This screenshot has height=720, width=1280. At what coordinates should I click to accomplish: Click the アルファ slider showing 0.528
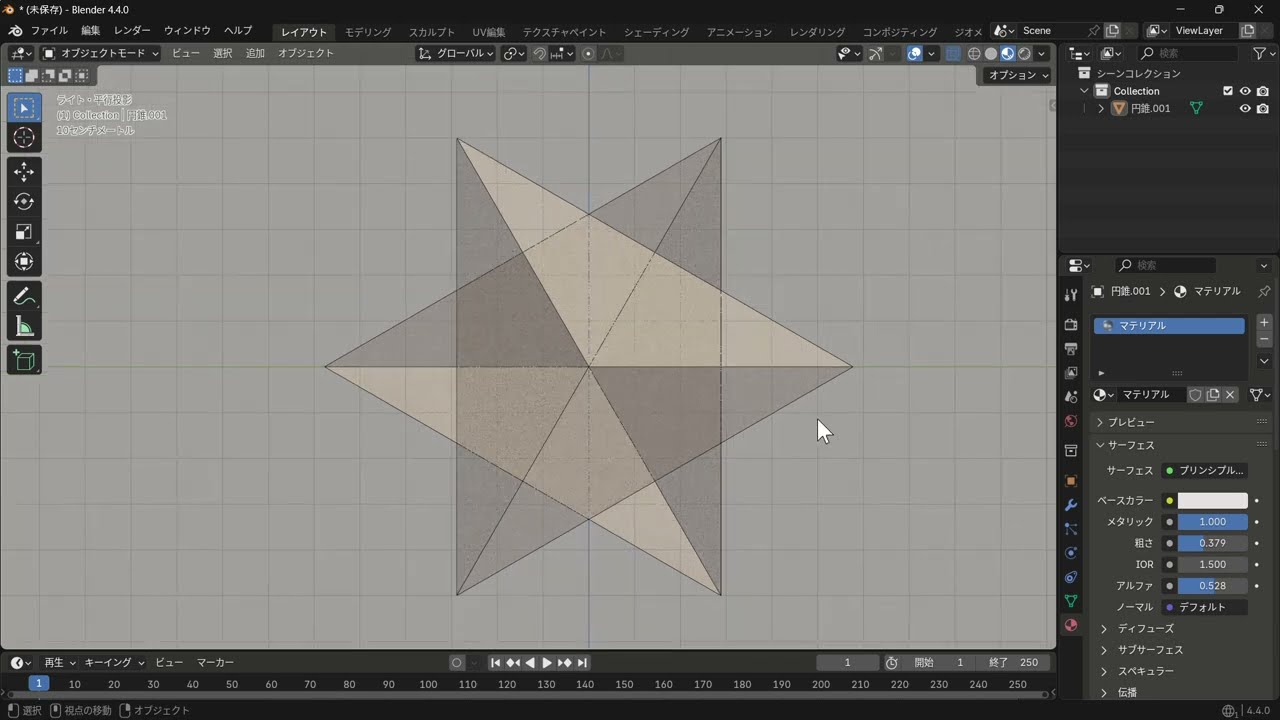1212,586
